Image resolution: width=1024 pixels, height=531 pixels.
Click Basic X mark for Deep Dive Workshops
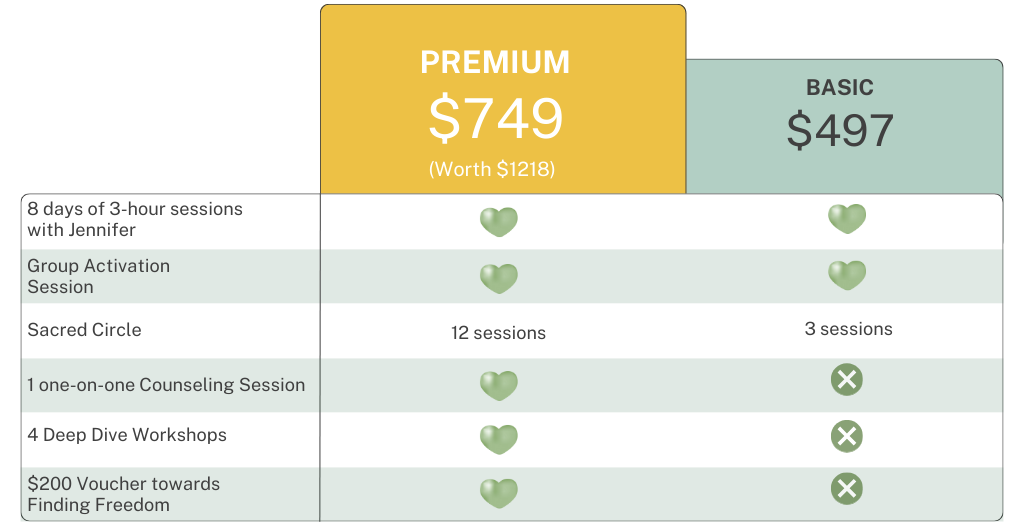click(x=847, y=436)
